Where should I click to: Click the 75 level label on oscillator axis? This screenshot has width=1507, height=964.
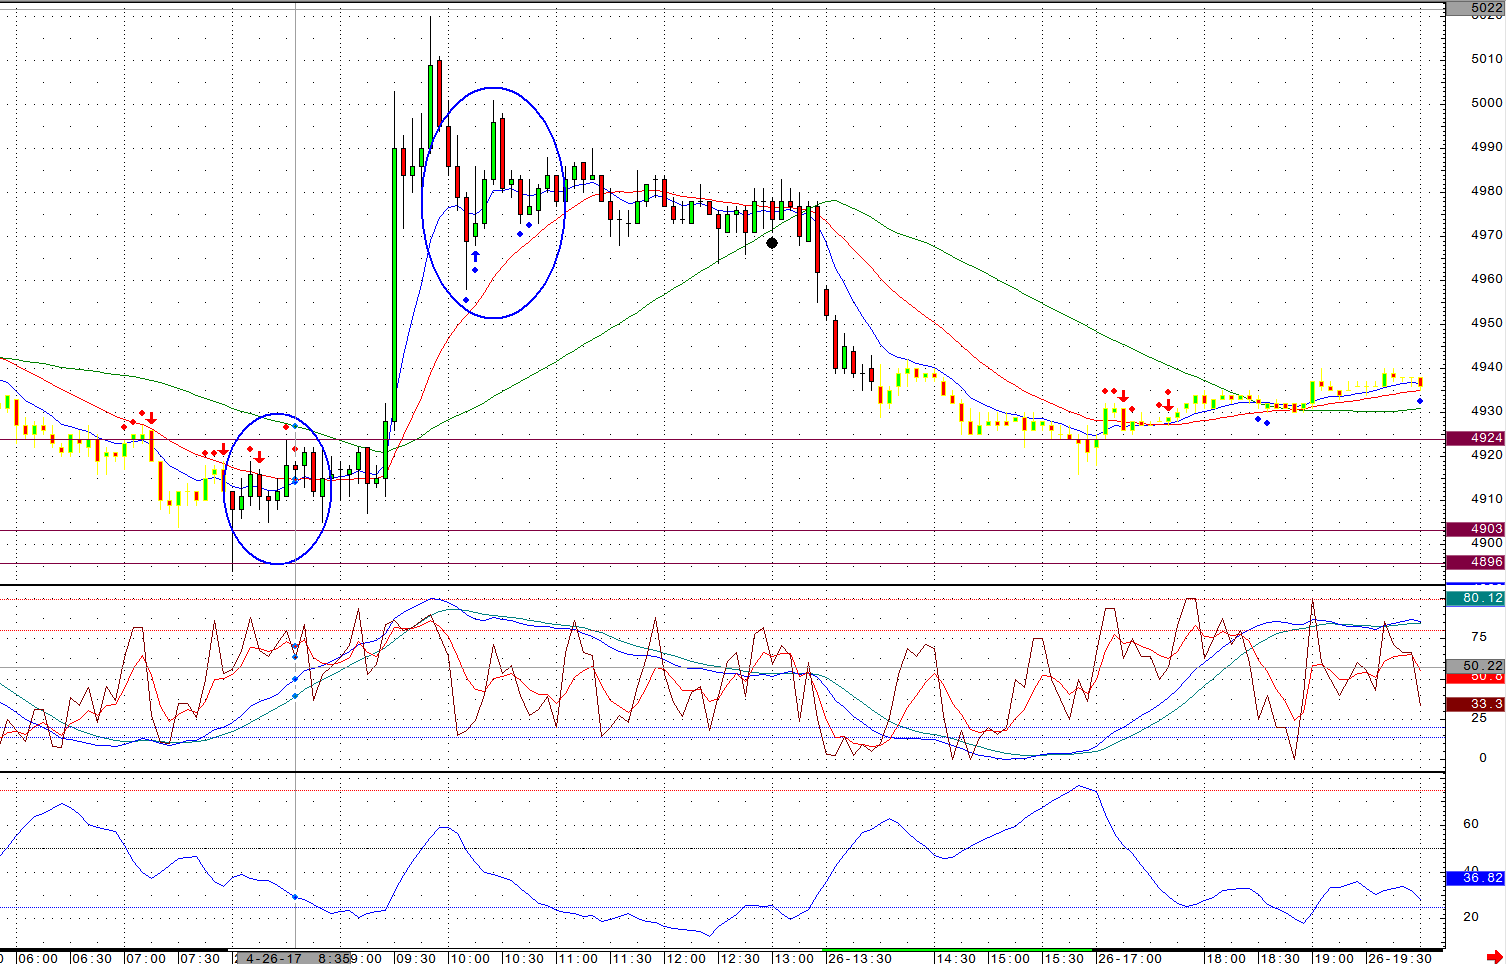tap(1478, 637)
